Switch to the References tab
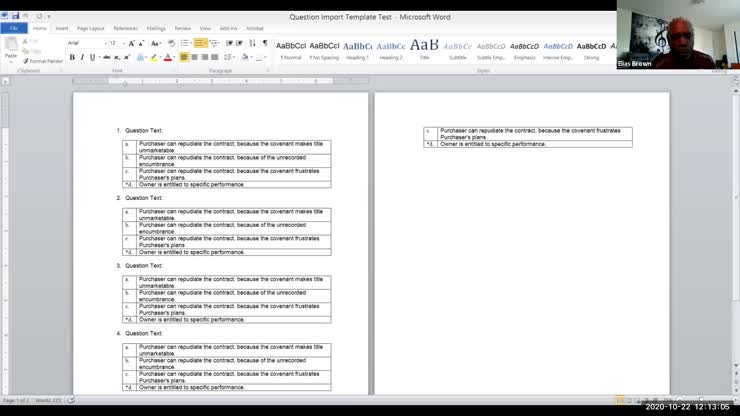Image resolution: width=740 pixels, height=416 pixels. tap(126, 28)
